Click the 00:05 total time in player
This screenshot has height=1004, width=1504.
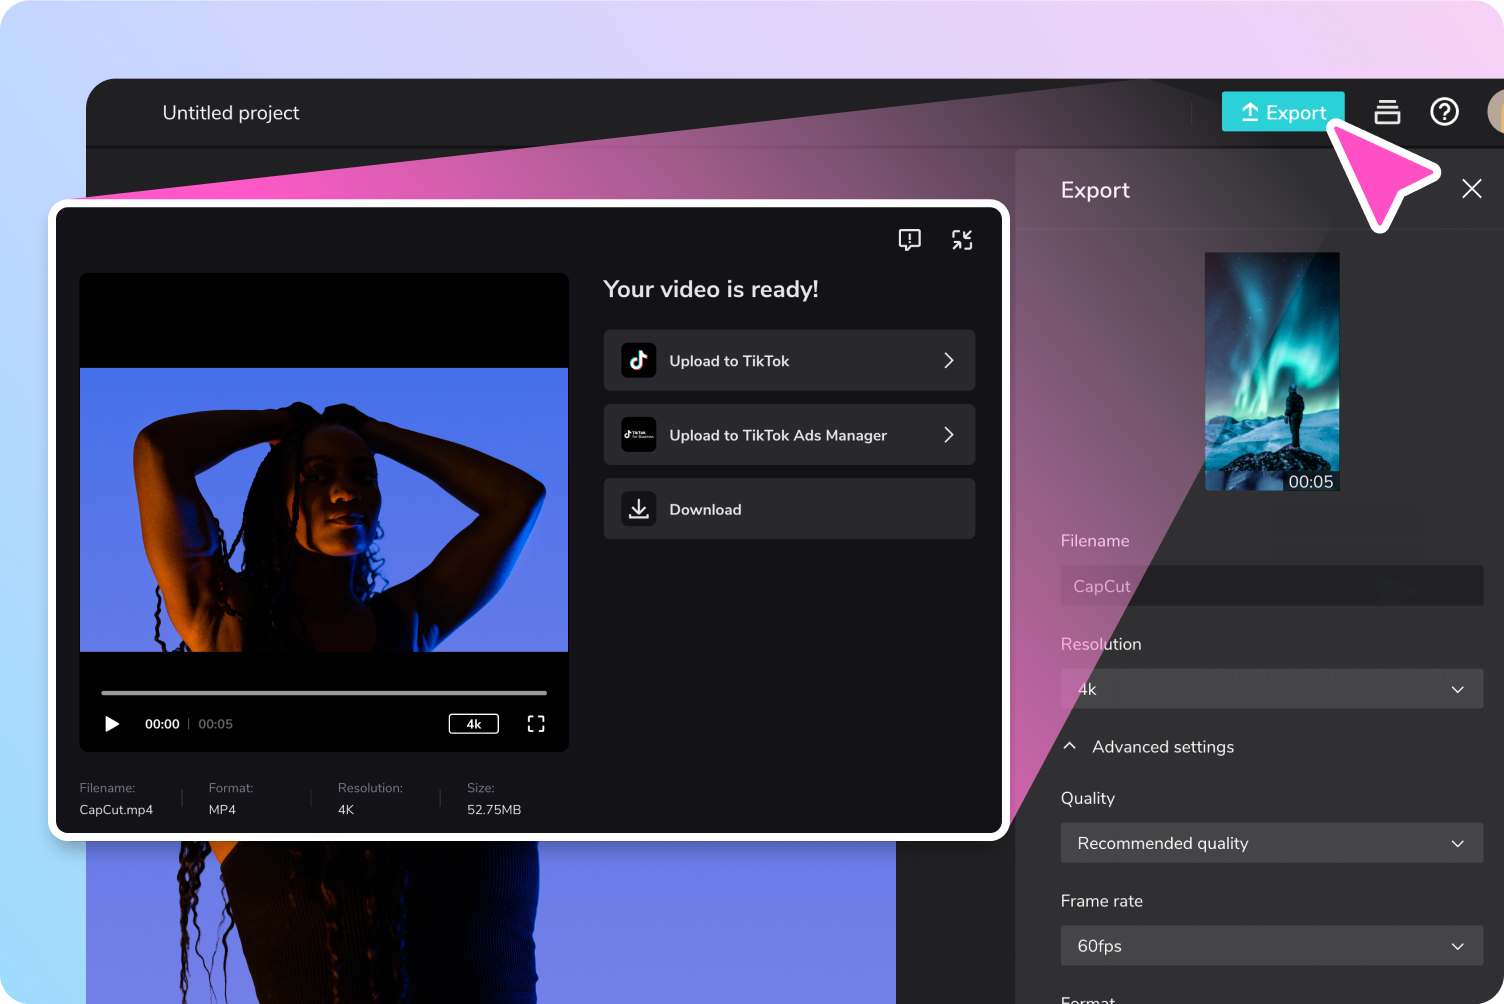point(215,724)
